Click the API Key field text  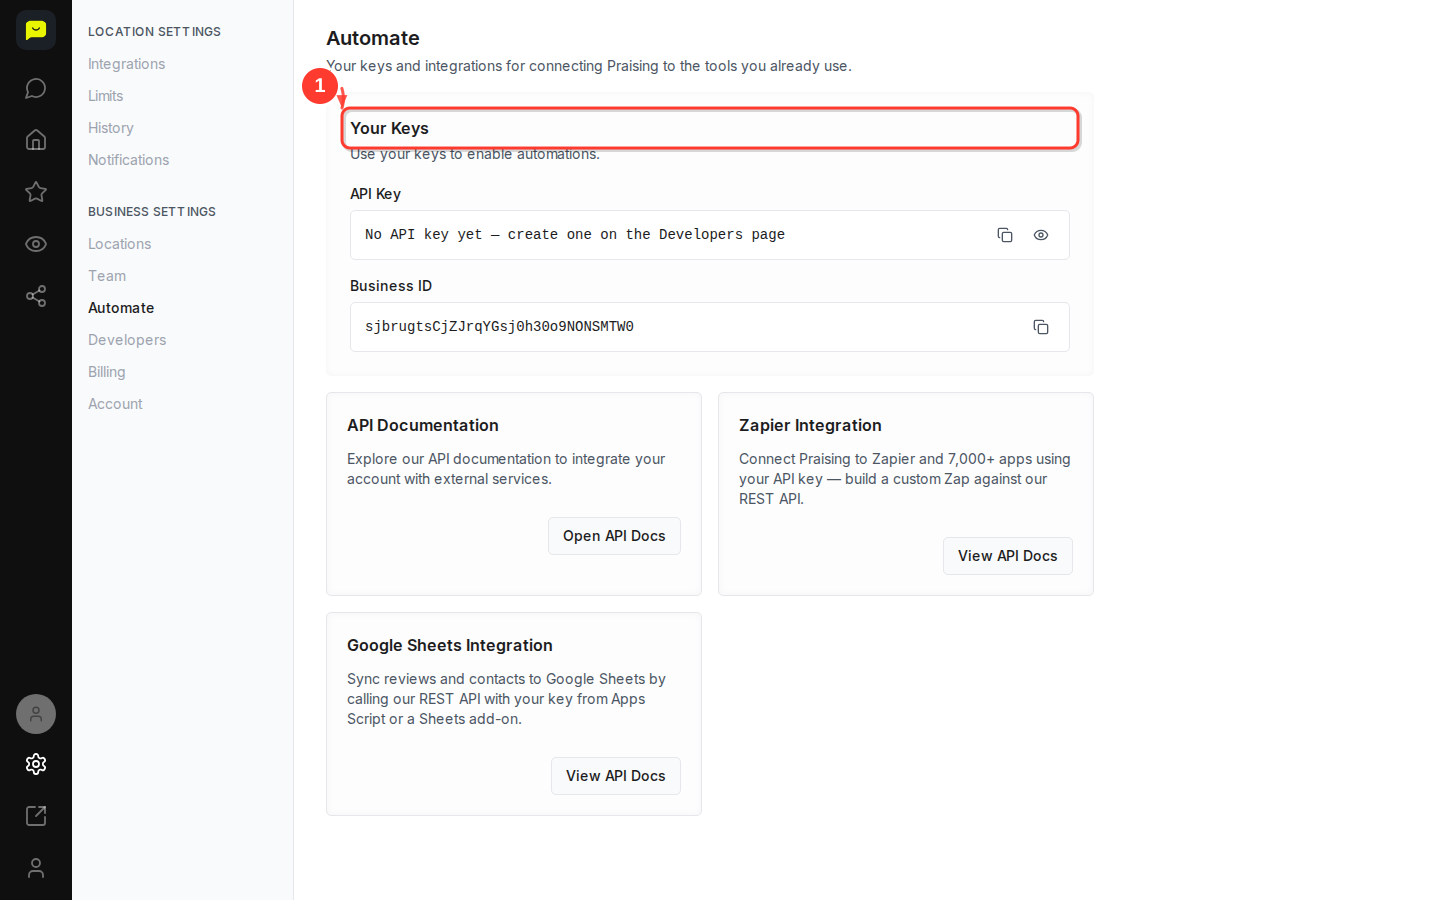click(575, 235)
